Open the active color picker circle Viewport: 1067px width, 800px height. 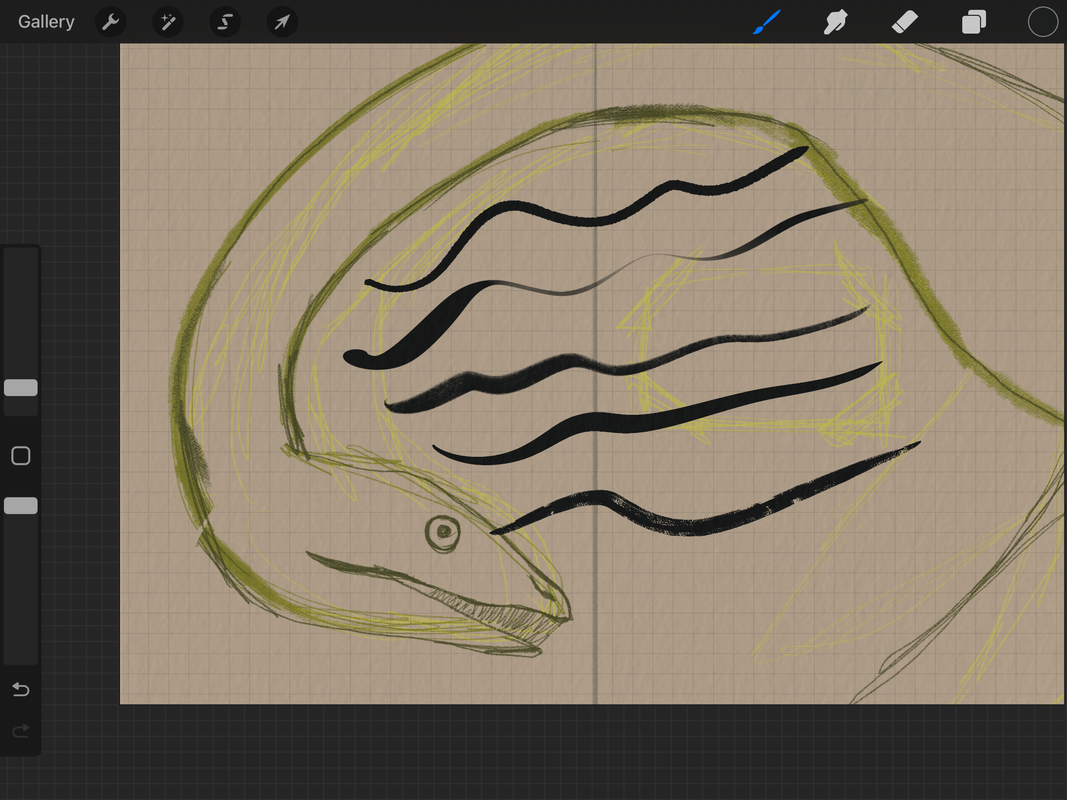click(x=1043, y=22)
